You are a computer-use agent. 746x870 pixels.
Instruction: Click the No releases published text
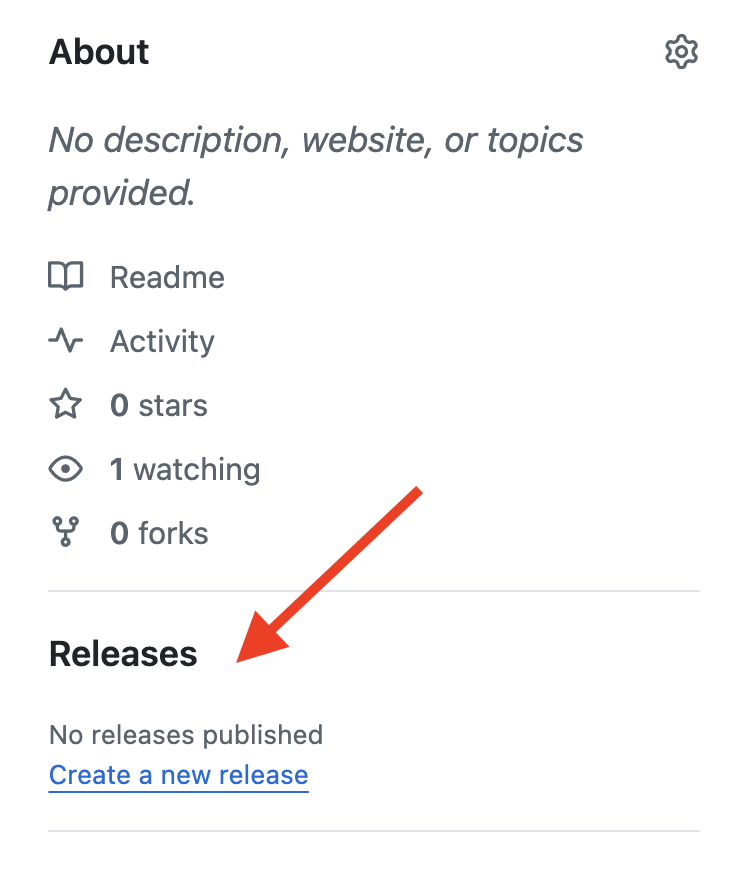186,735
